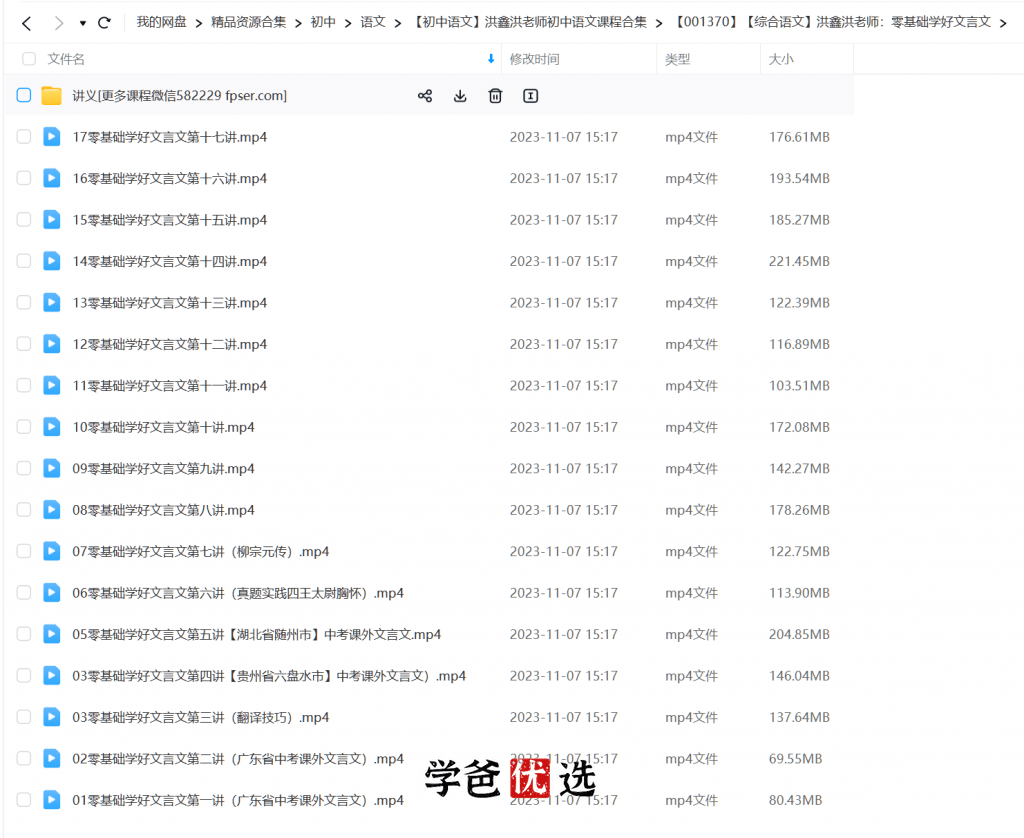Navigate to 初中 breadcrumb
Viewport: 1024px width, 838px height.
tap(323, 22)
